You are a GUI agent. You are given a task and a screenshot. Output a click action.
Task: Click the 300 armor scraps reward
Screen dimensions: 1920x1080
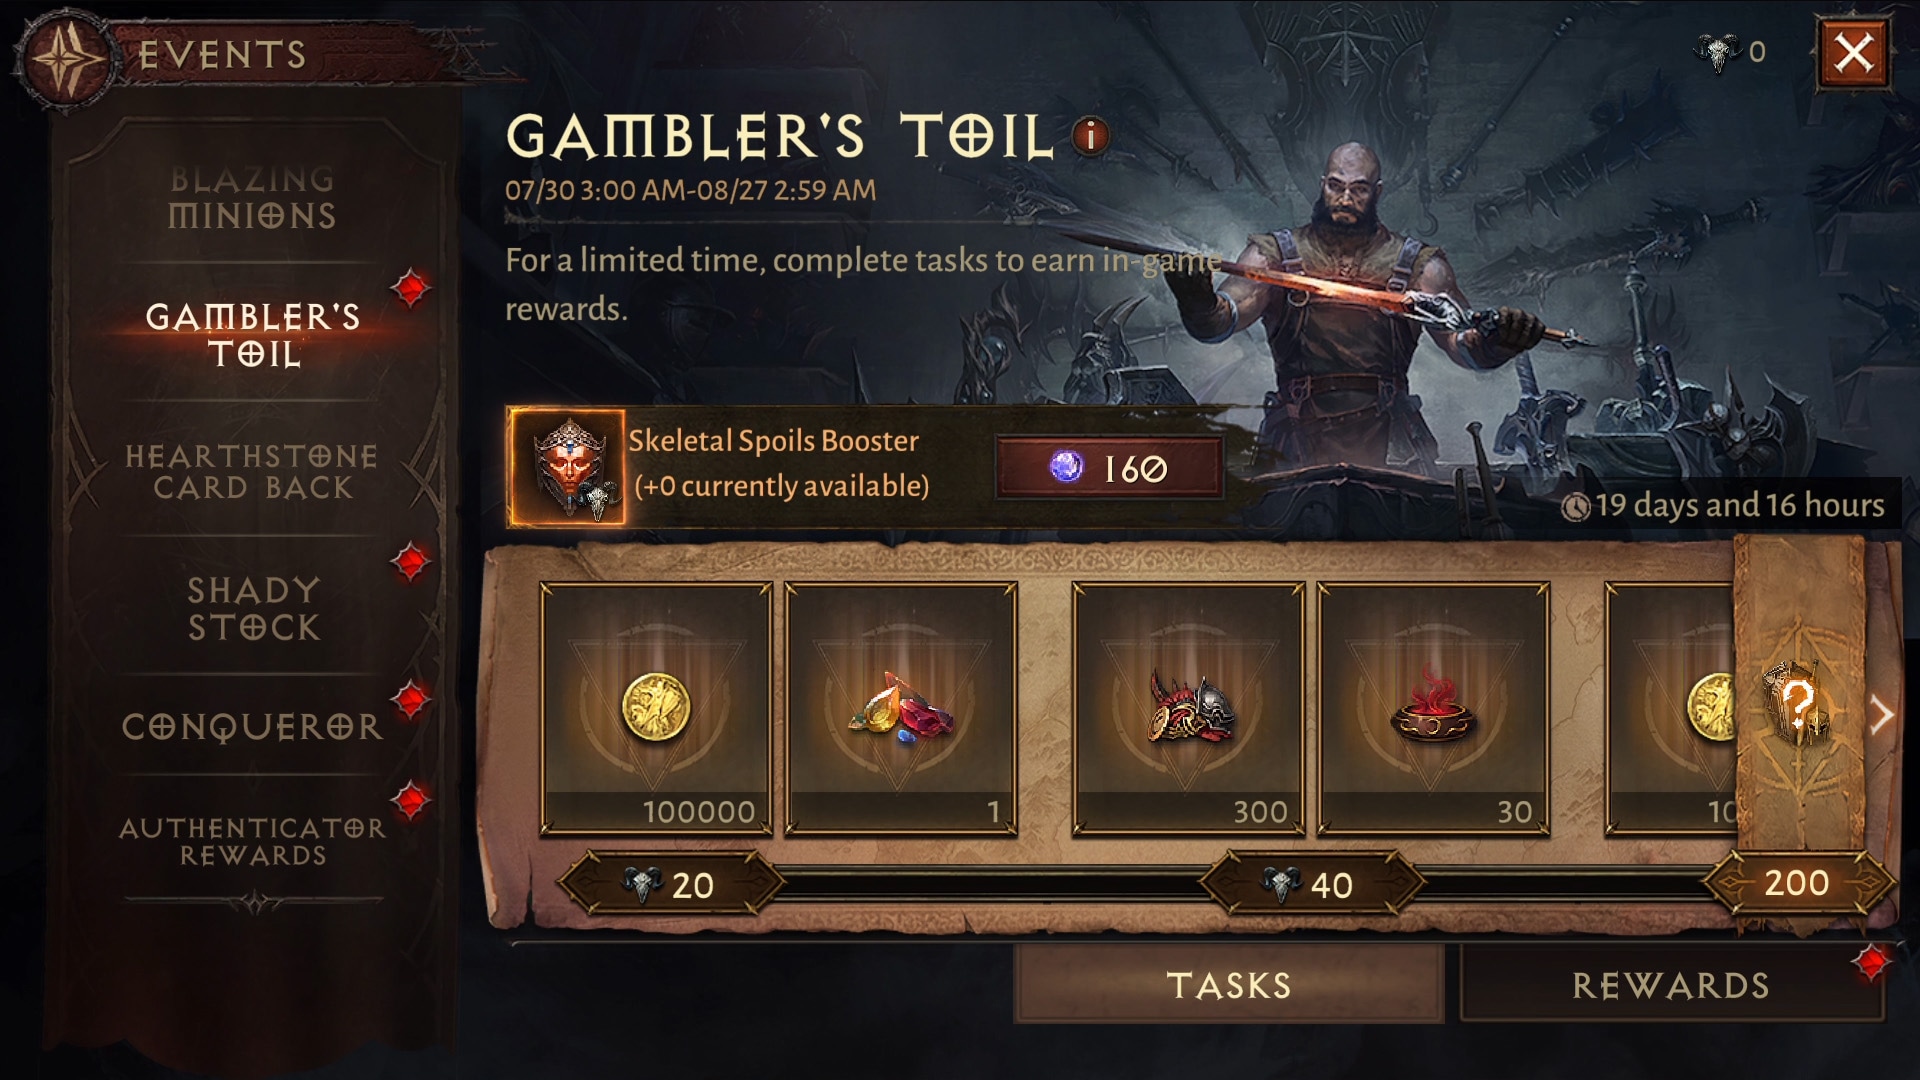tap(1188, 709)
